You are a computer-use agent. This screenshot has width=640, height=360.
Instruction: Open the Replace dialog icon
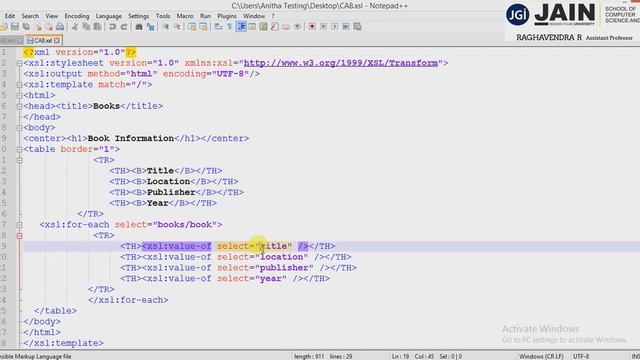(151, 27)
